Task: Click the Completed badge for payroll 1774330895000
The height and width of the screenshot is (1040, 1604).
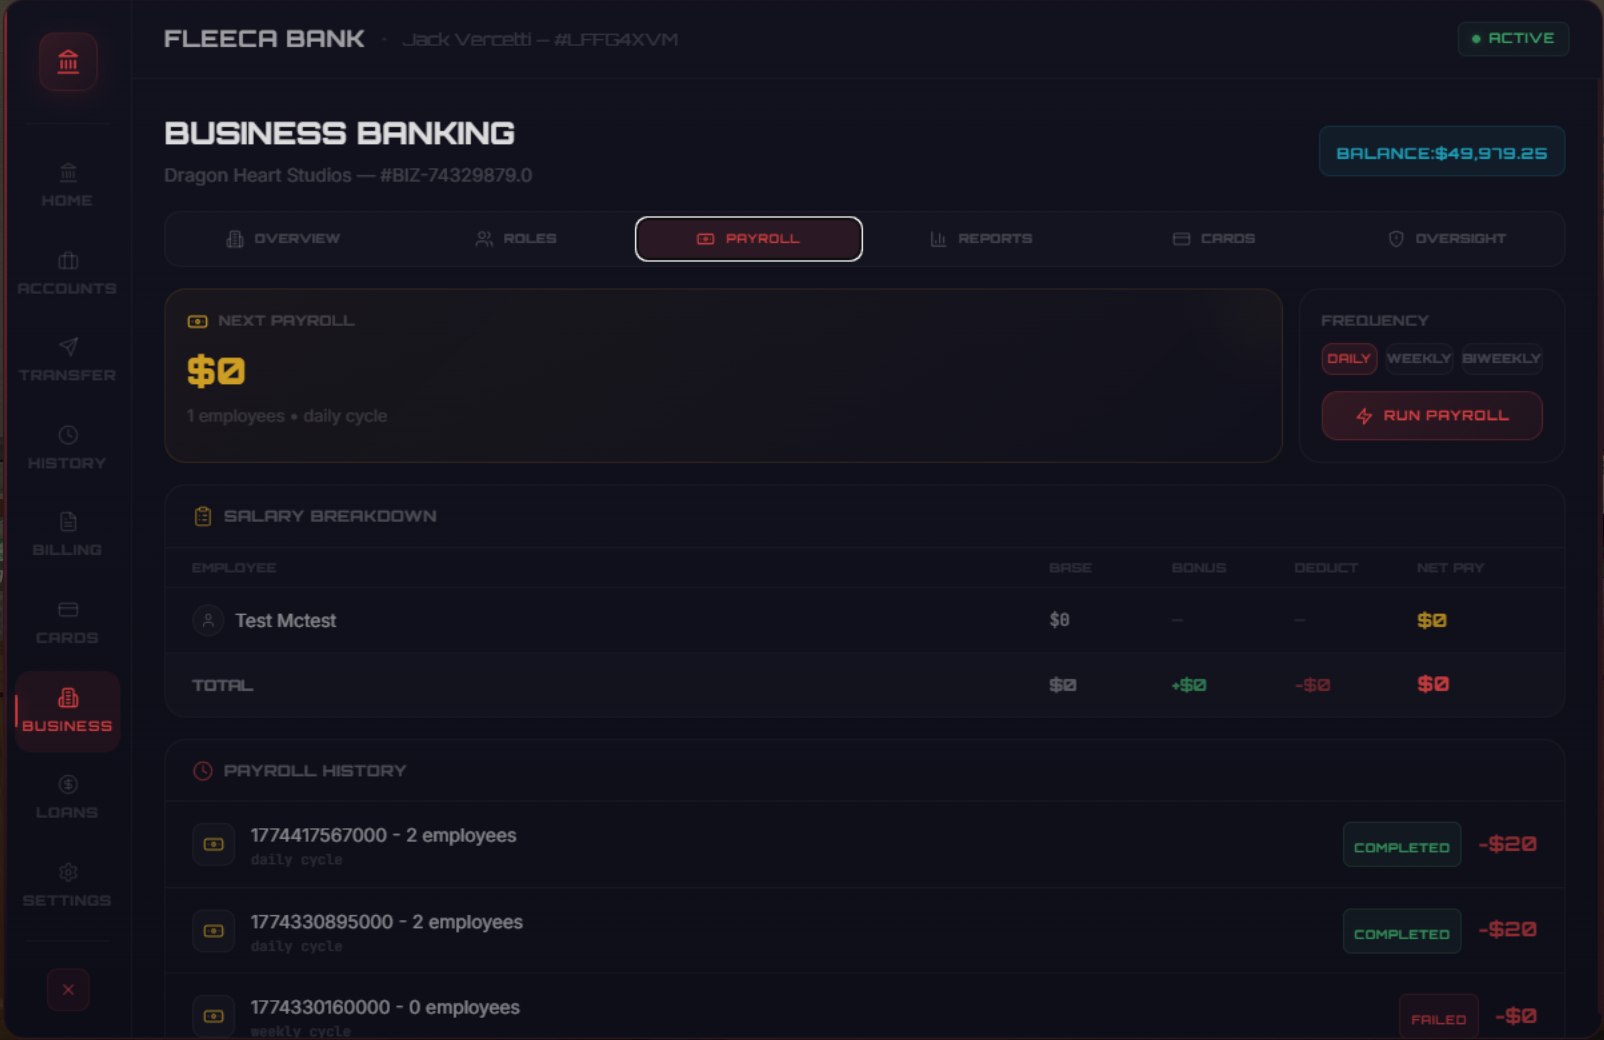Action: click(x=1402, y=931)
